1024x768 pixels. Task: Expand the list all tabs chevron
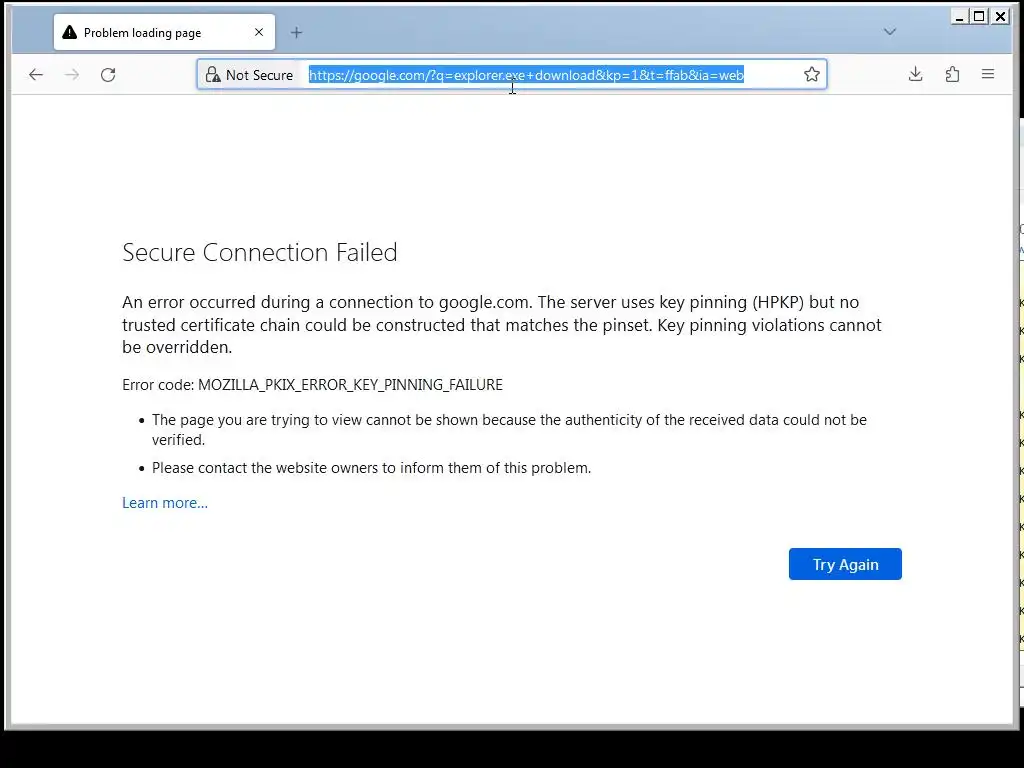(889, 32)
